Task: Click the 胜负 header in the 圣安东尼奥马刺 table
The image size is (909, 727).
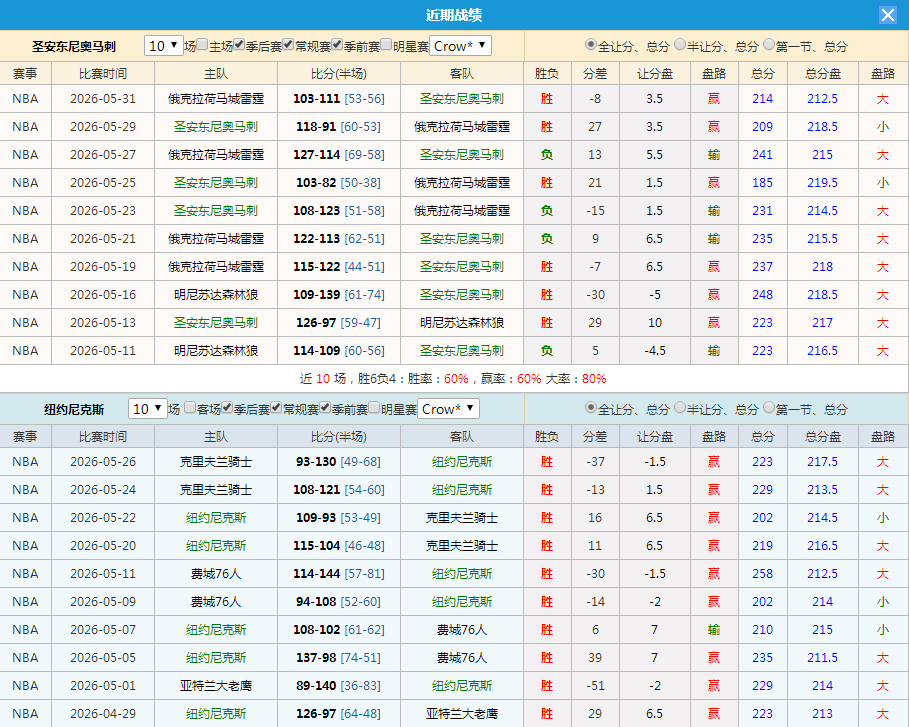Action: coord(547,74)
